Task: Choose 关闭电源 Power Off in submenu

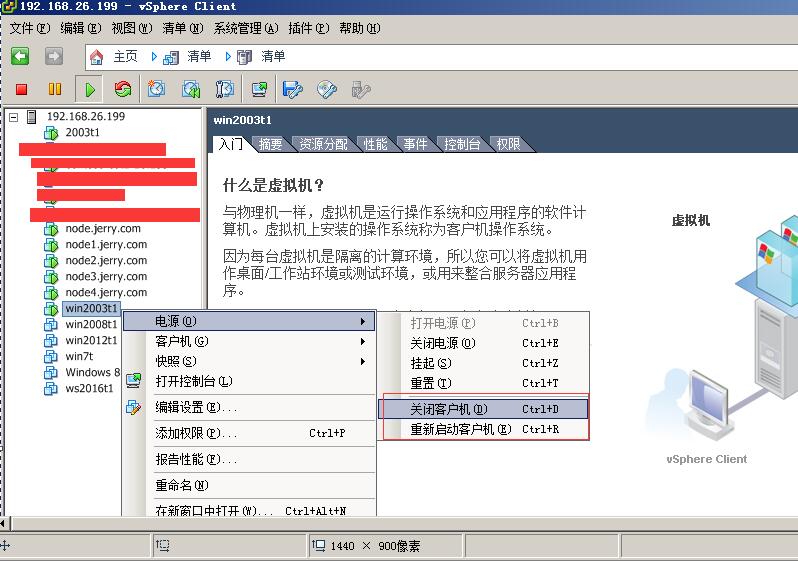Action: click(483, 343)
